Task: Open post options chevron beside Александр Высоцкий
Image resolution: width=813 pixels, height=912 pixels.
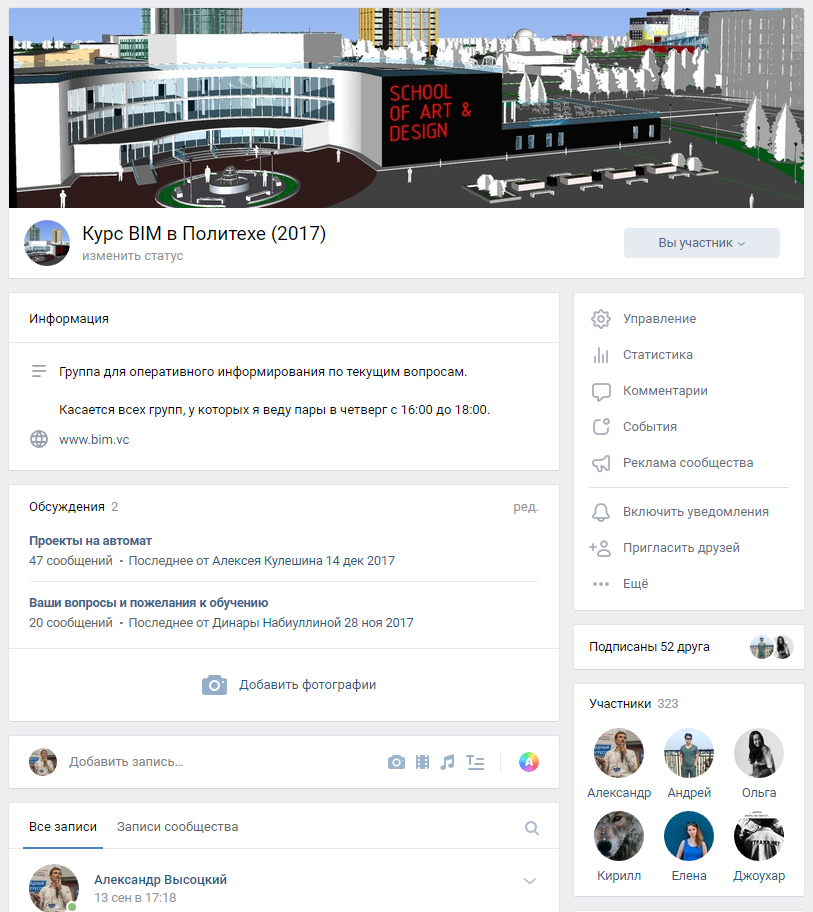Action: click(530, 881)
